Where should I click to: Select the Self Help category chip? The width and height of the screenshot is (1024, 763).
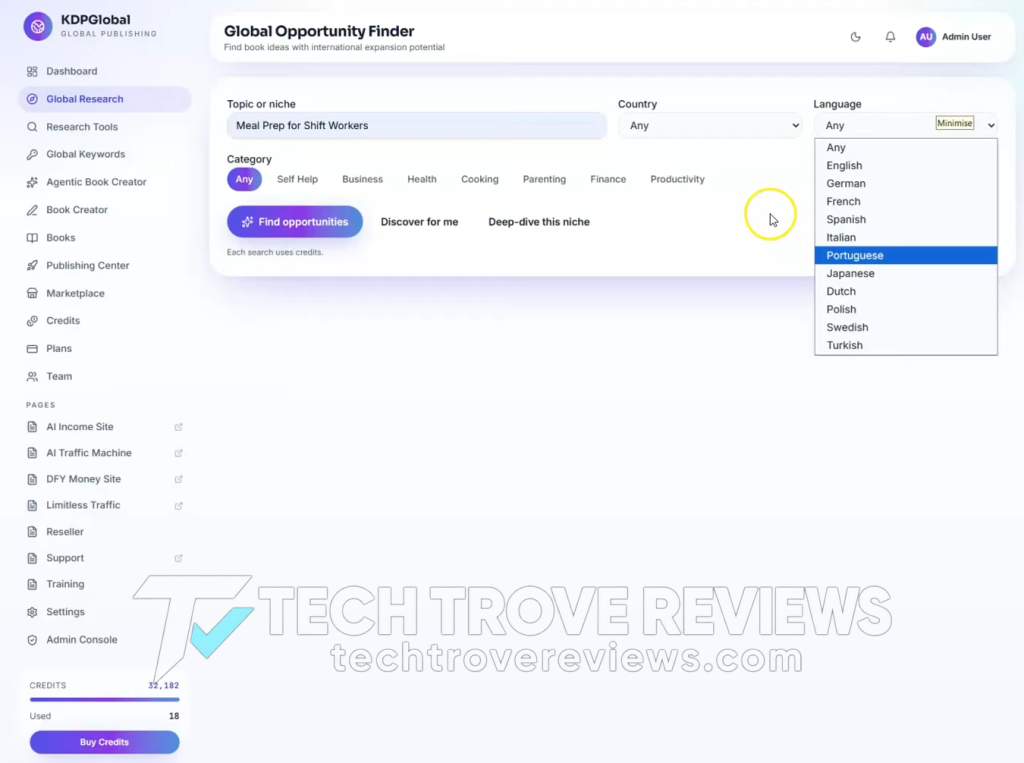(297, 179)
